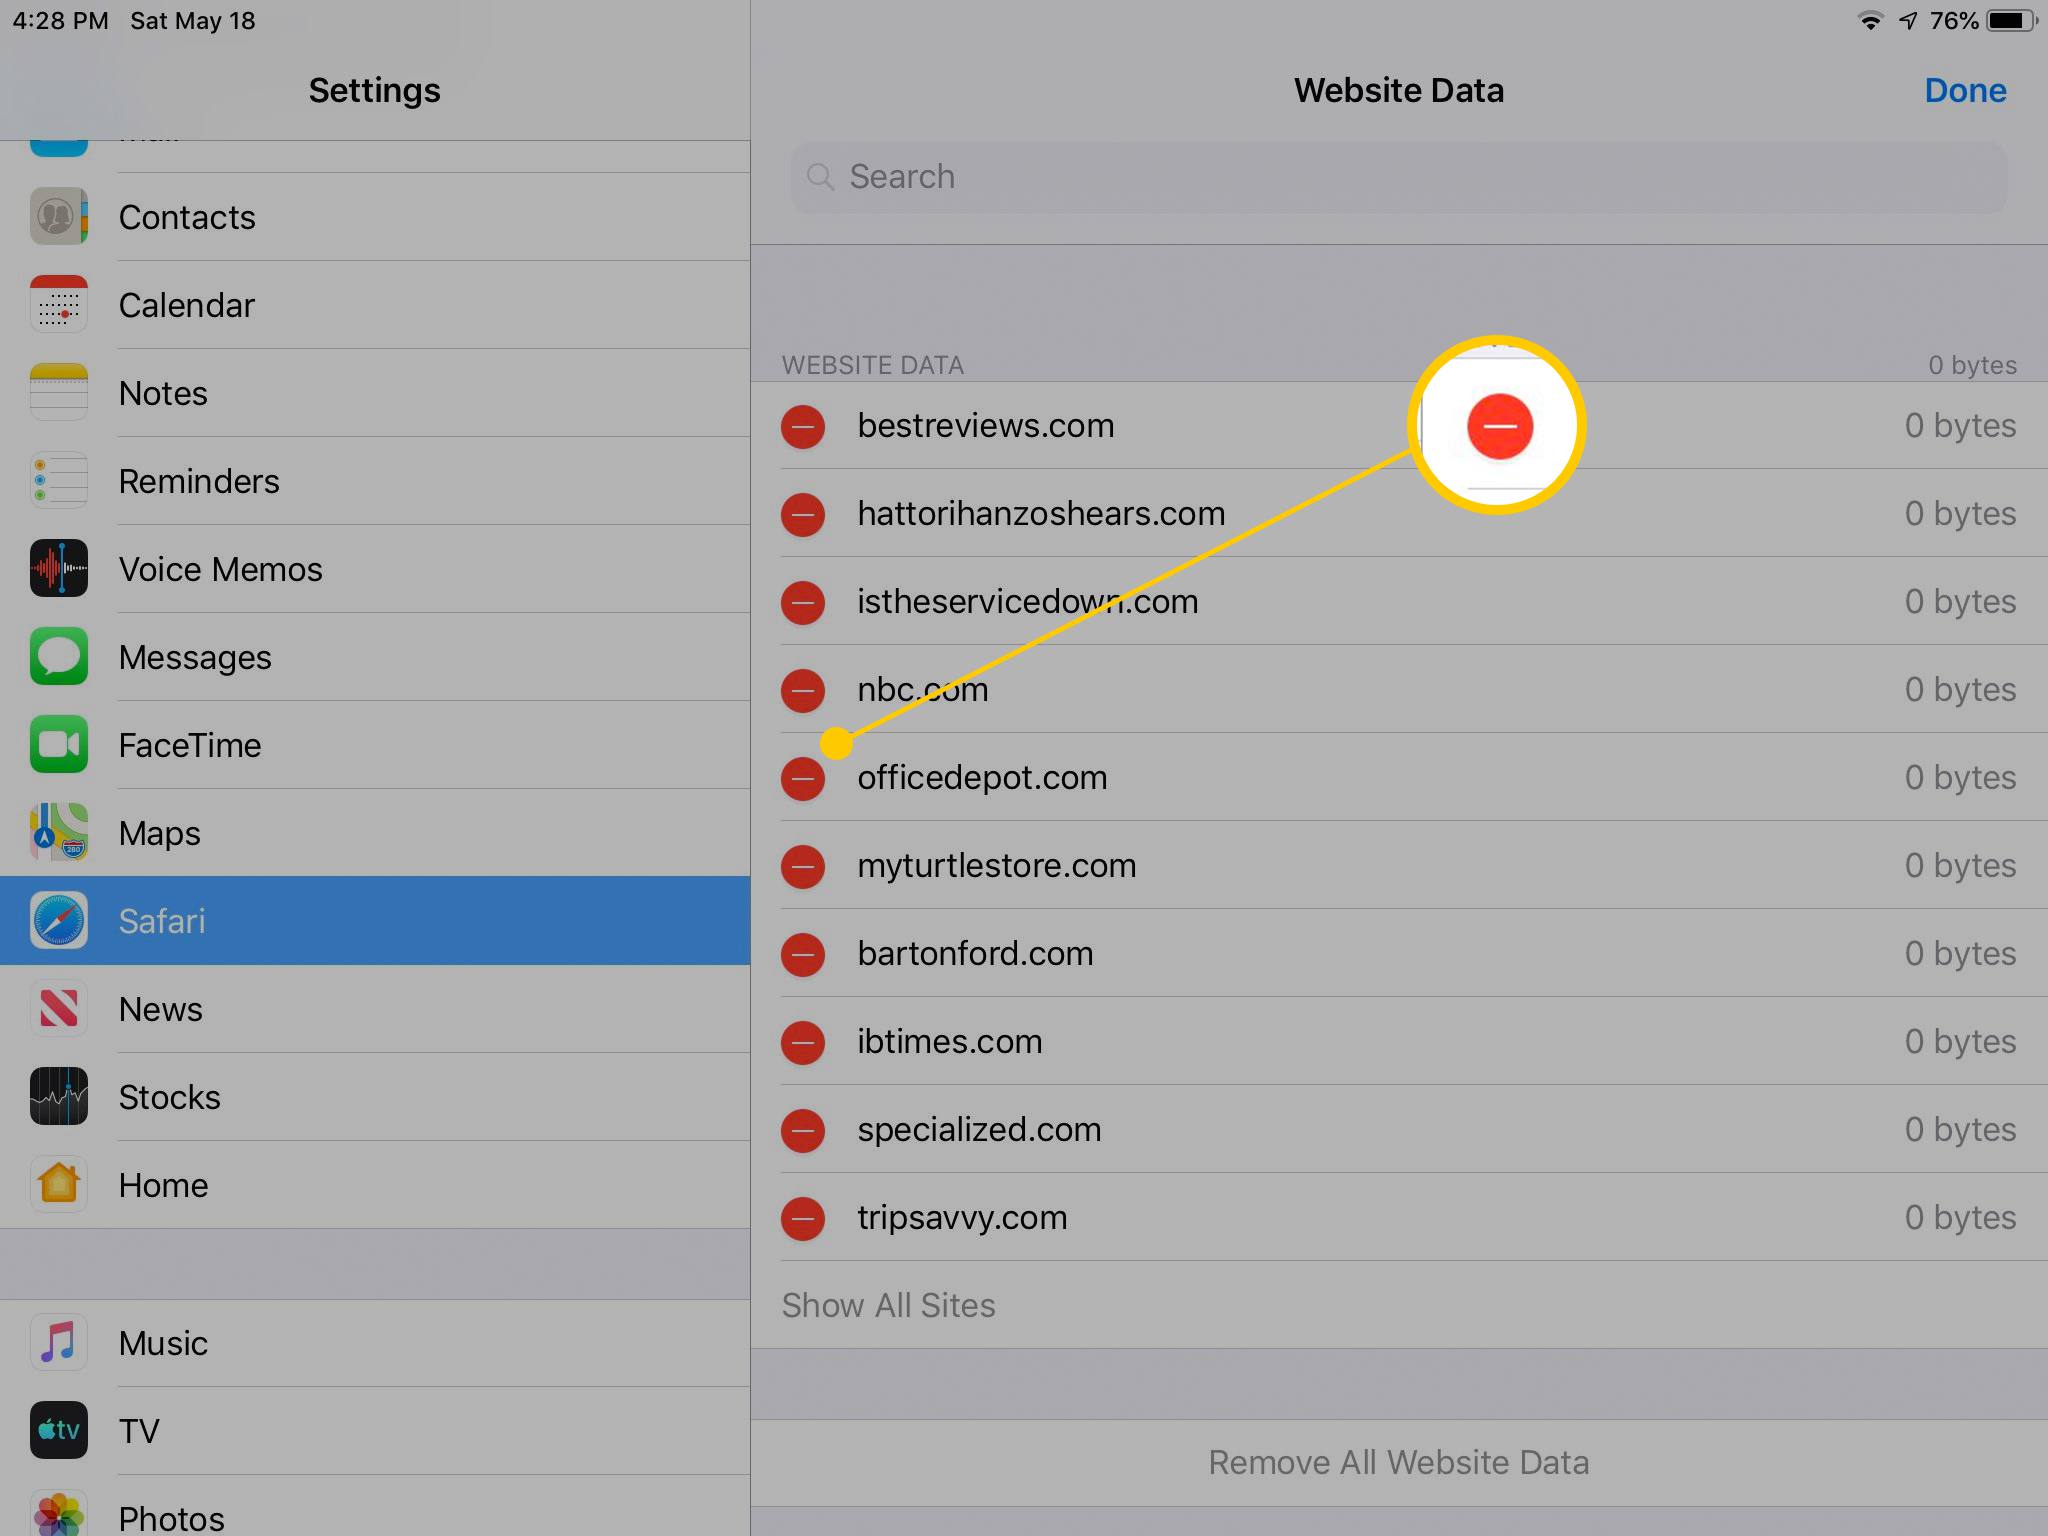This screenshot has height=1536, width=2048.
Task: Tap the Apple TV icon
Action: 59,1430
